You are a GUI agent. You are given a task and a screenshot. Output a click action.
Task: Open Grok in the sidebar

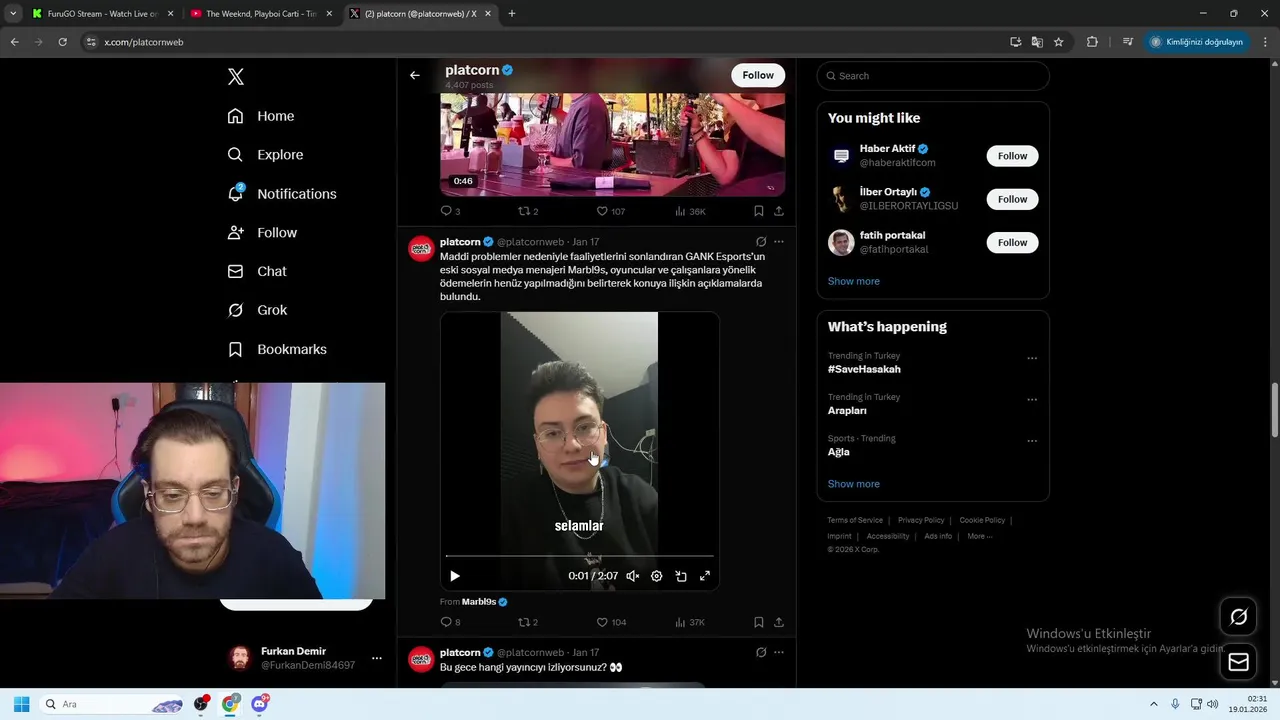coord(257,310)
